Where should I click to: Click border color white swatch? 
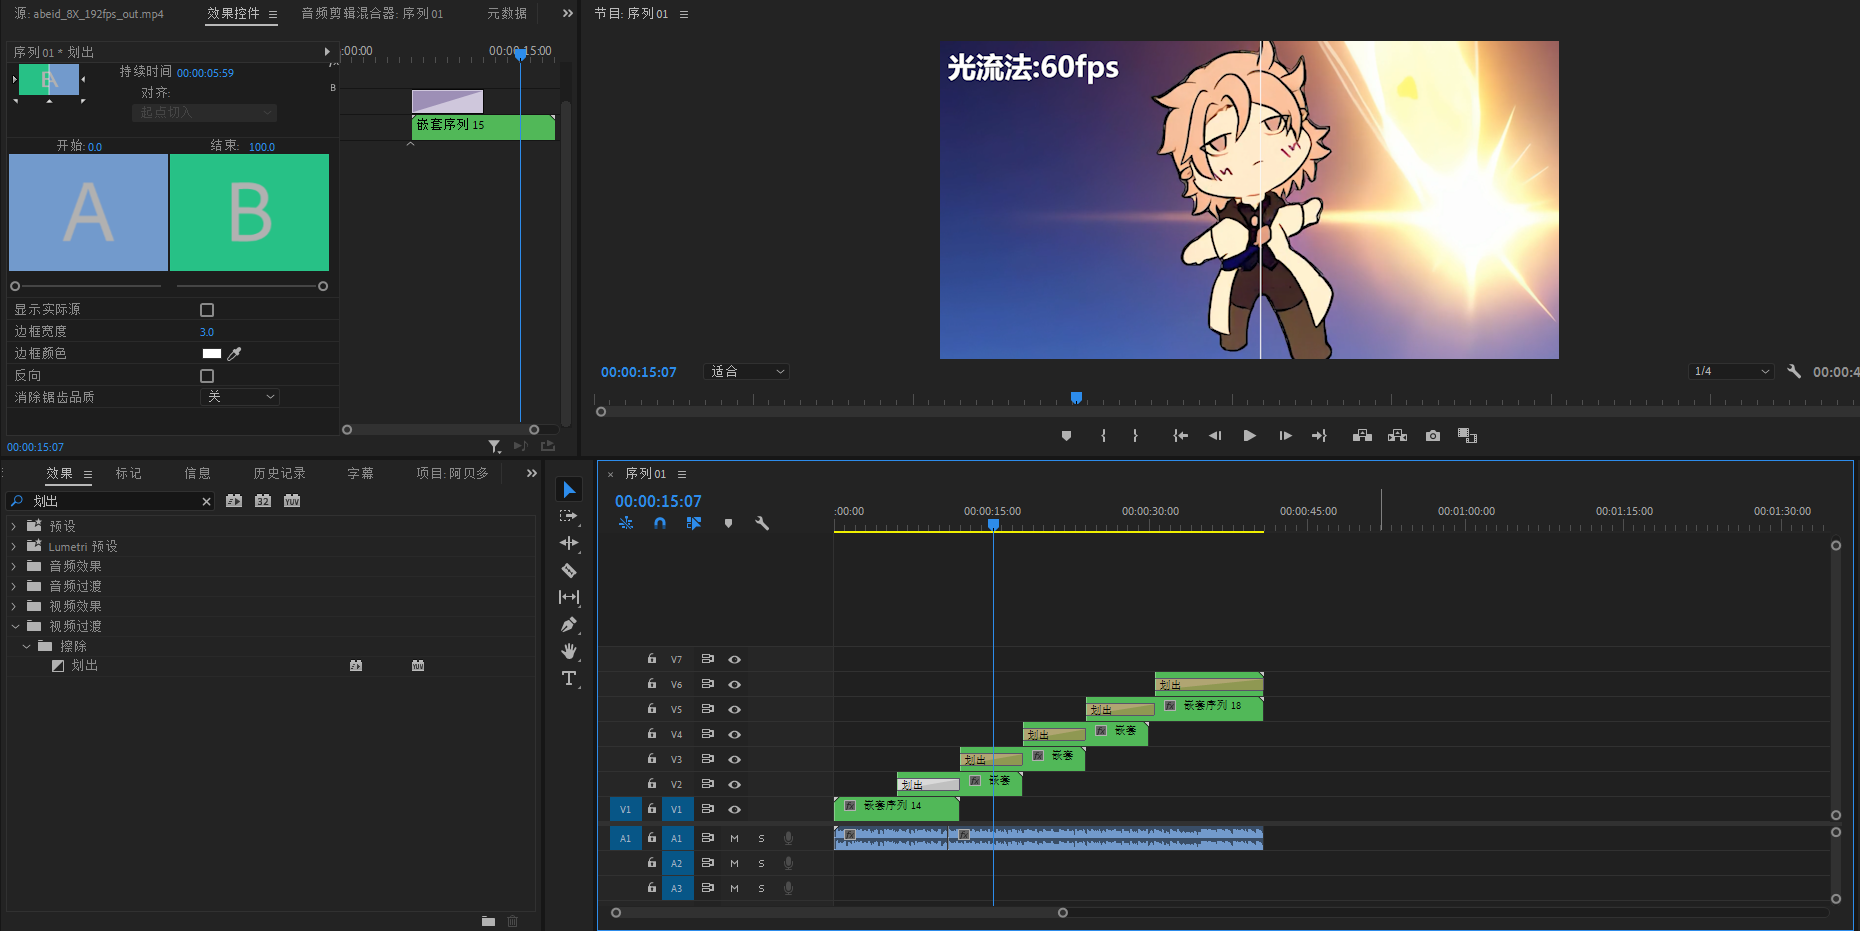[x=212, y=354]
